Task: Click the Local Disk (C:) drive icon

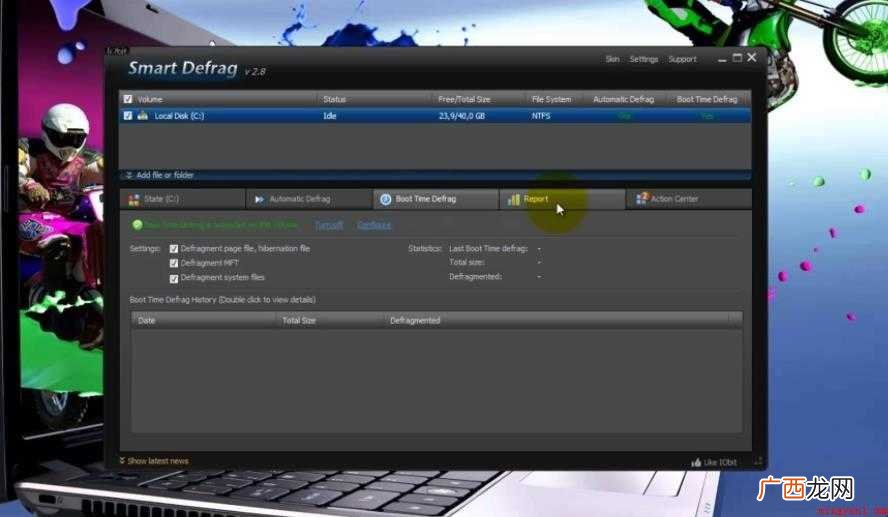Action: (143, 116)
